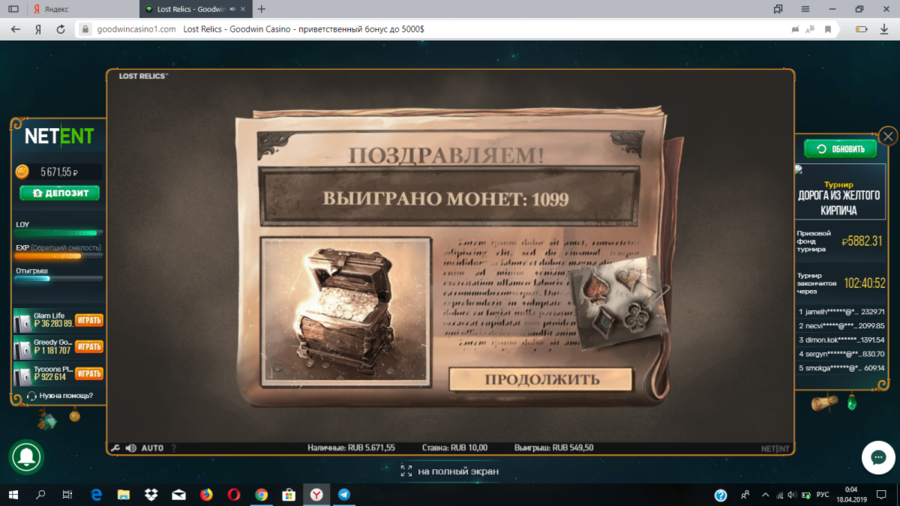The image size is (900, 506).
Task: Open browser downloads arrow icon
Action: click(x=884, y=29)
